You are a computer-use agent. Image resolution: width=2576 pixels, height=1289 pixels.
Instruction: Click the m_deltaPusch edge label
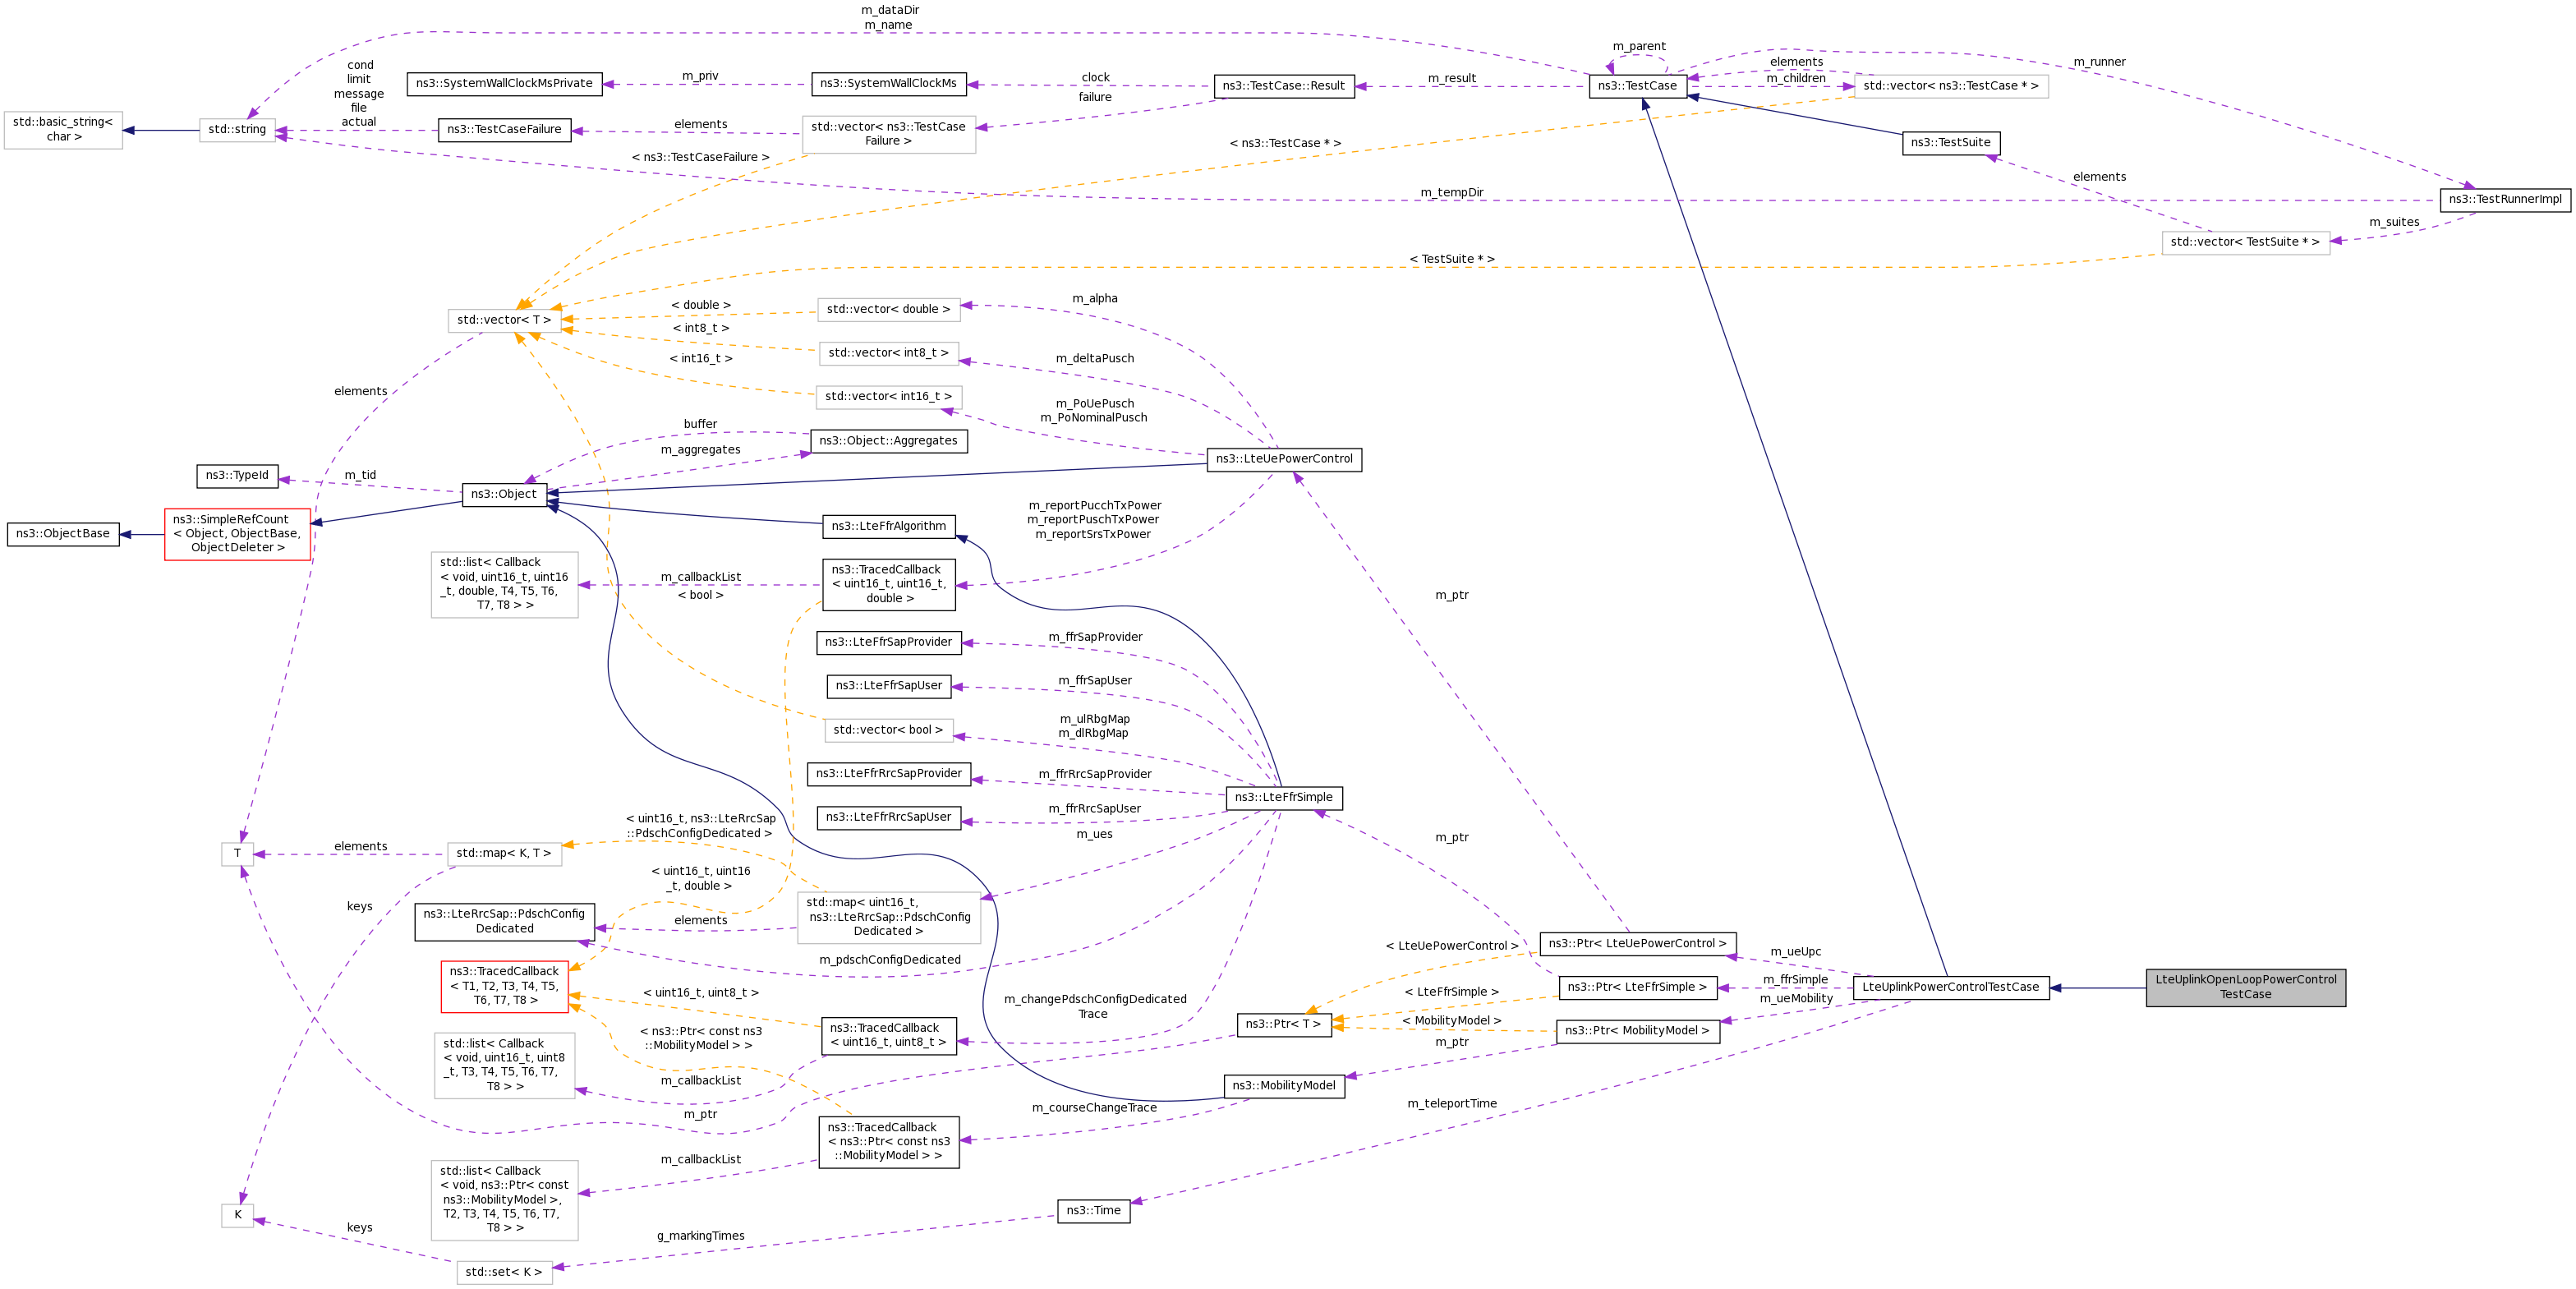click(1094, 359)
